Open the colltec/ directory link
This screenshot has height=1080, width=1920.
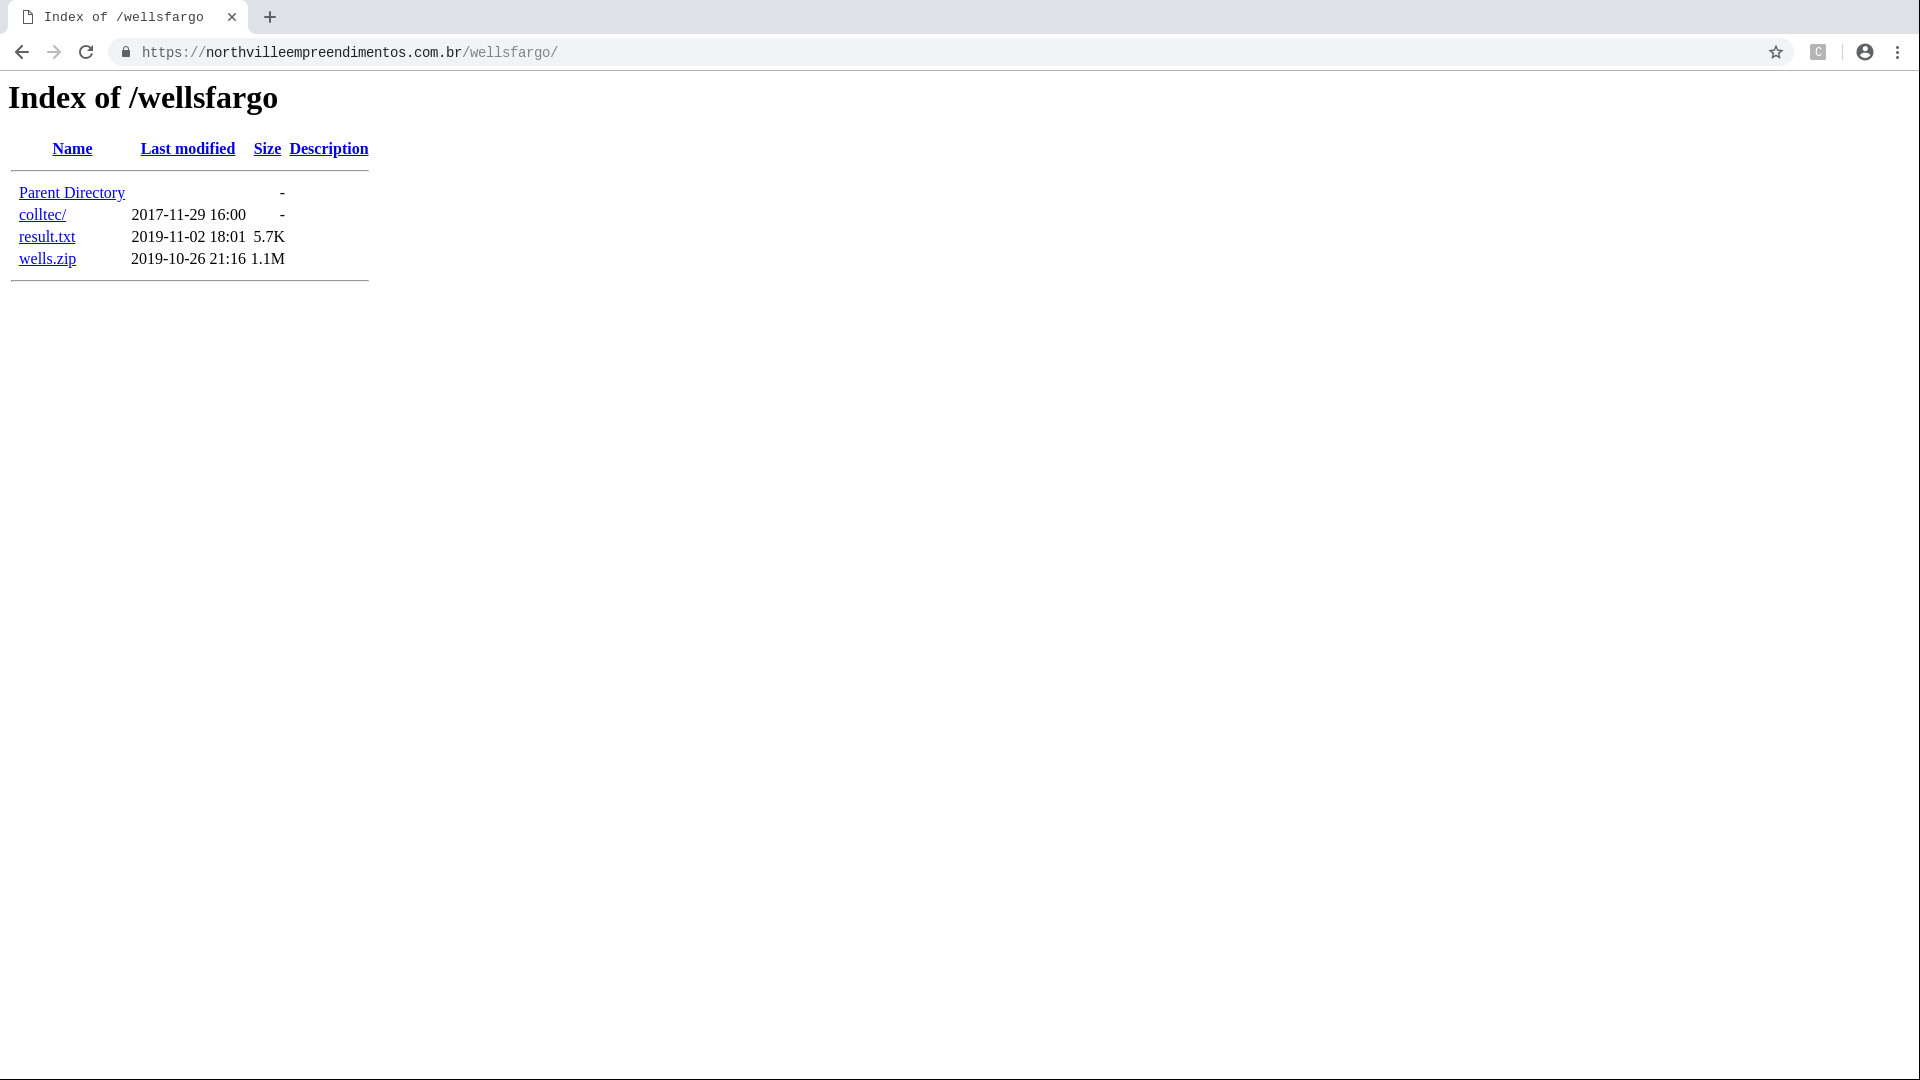tap(42, 215)
